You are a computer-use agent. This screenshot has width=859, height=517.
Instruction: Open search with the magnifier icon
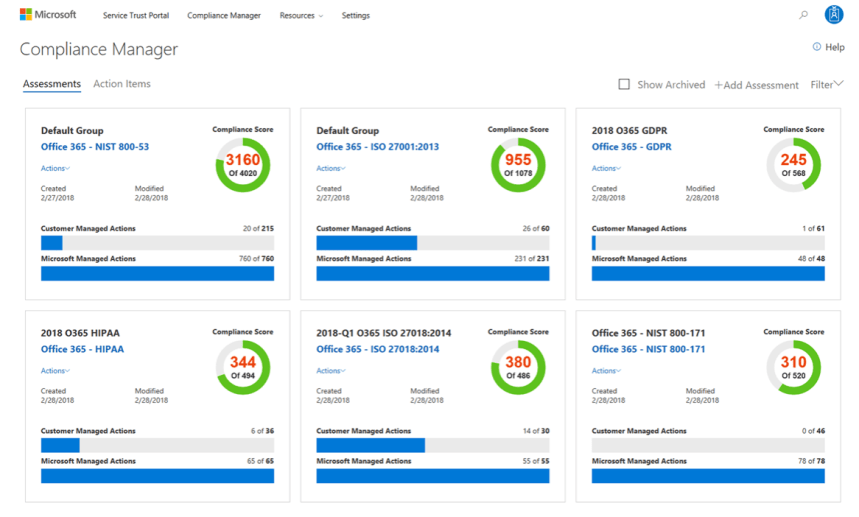point(803,16)
